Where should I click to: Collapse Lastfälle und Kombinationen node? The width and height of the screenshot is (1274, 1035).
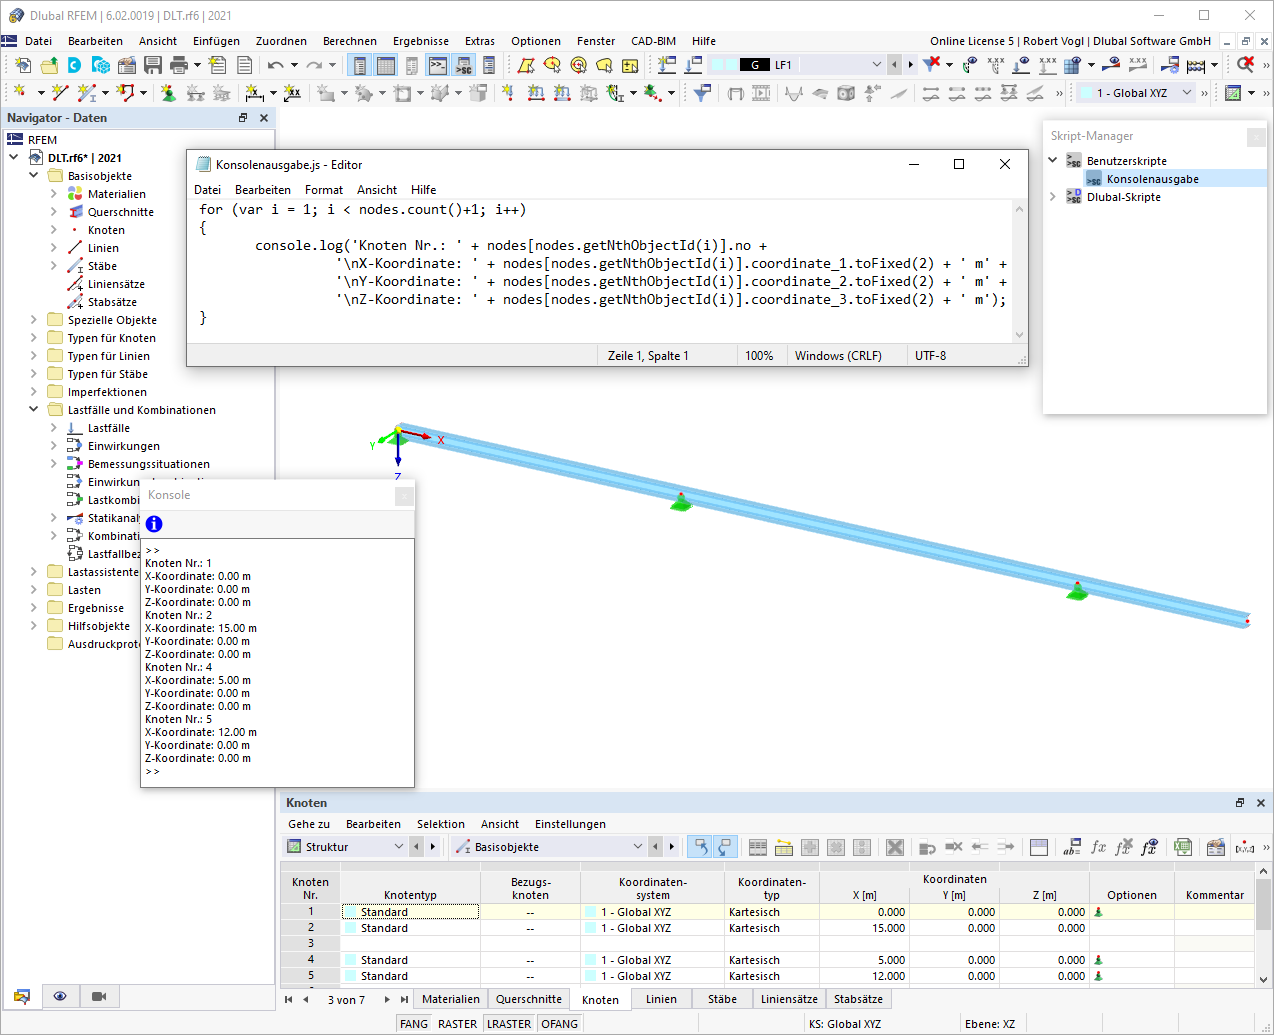click(33, 410)
